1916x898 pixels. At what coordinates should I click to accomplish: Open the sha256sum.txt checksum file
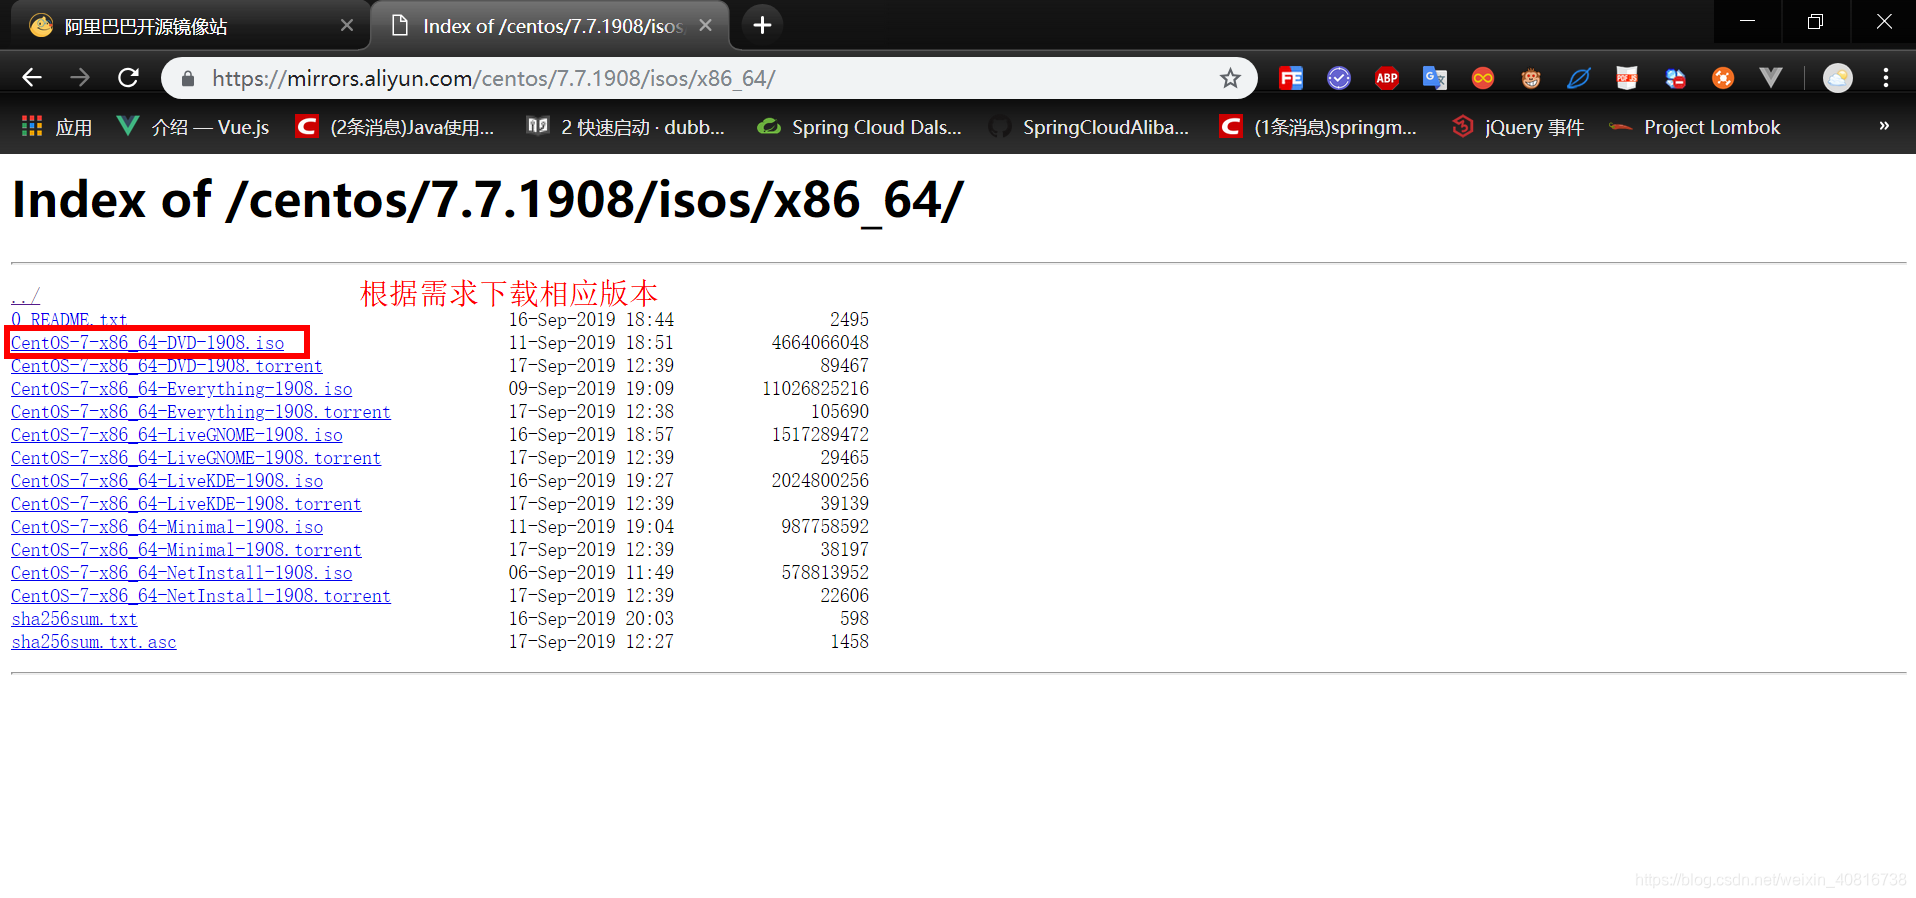point(74,619)
